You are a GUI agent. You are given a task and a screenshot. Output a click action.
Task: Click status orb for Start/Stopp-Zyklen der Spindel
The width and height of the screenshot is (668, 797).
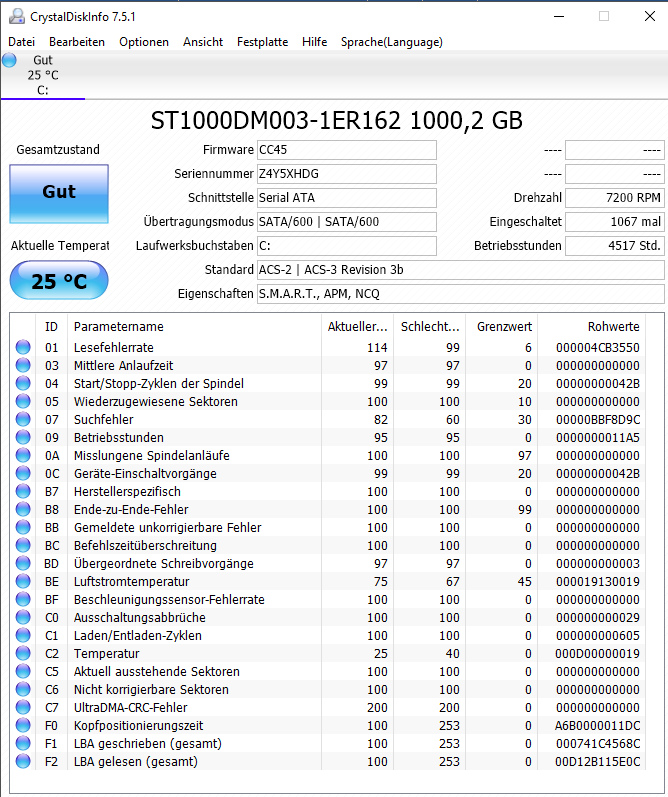(23, 383)
